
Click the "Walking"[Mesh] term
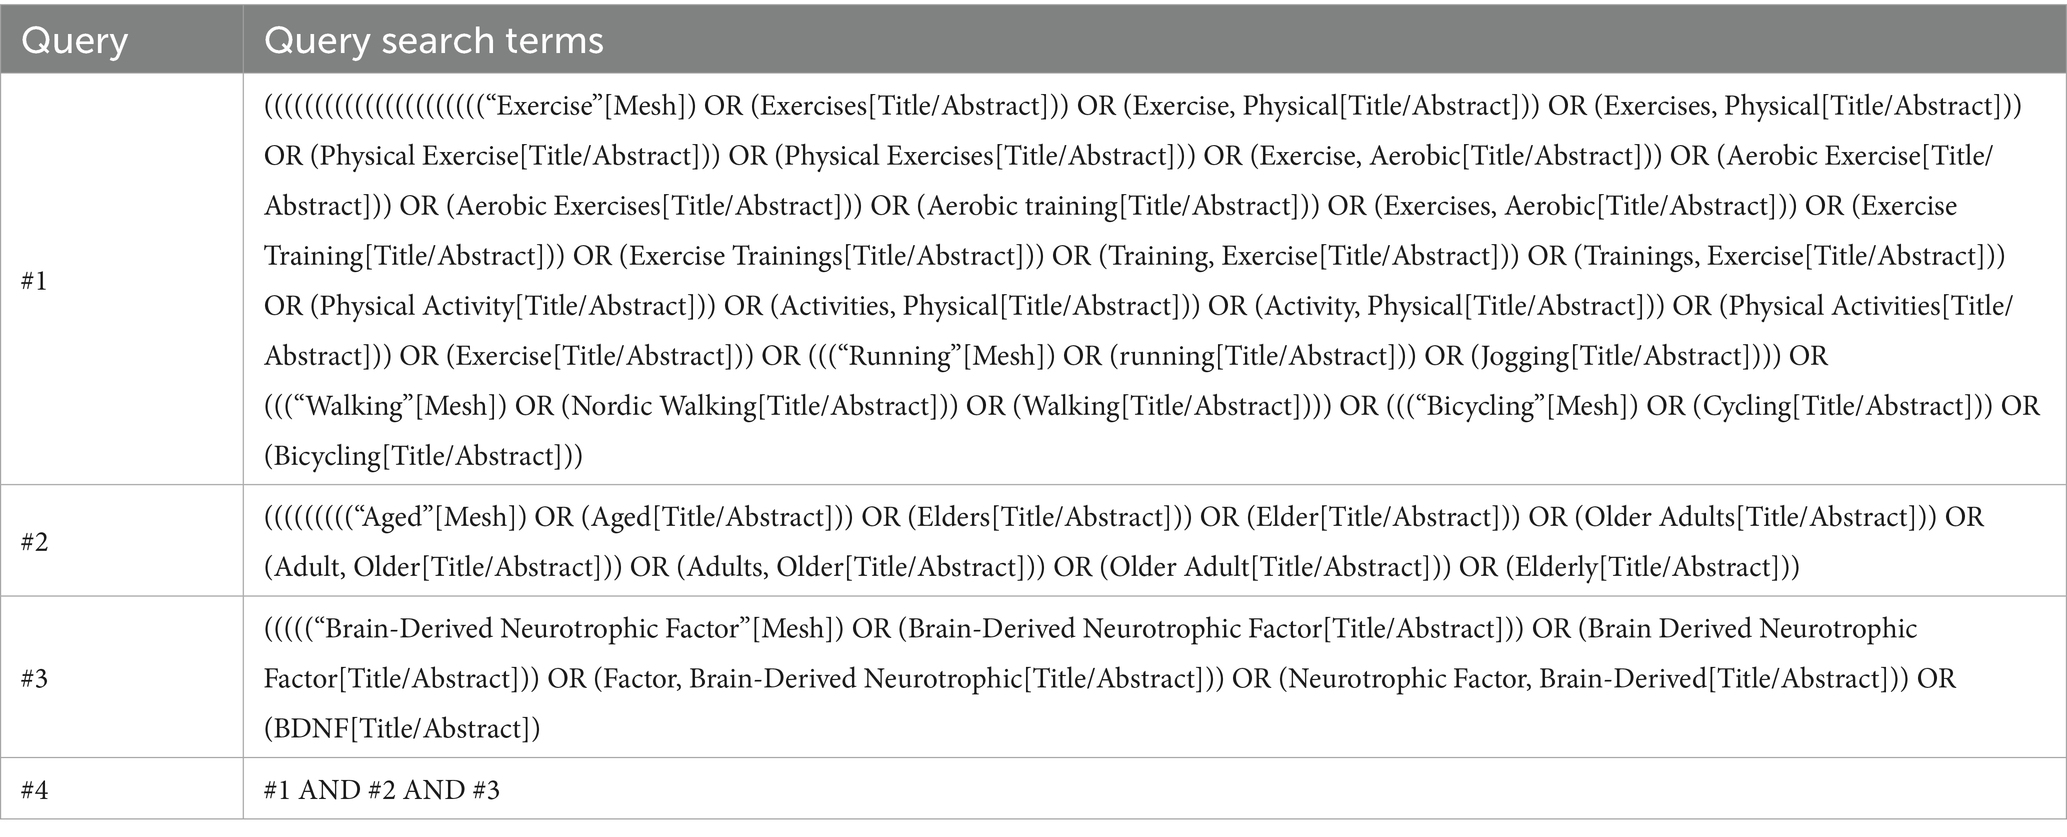tap(392, 407)
